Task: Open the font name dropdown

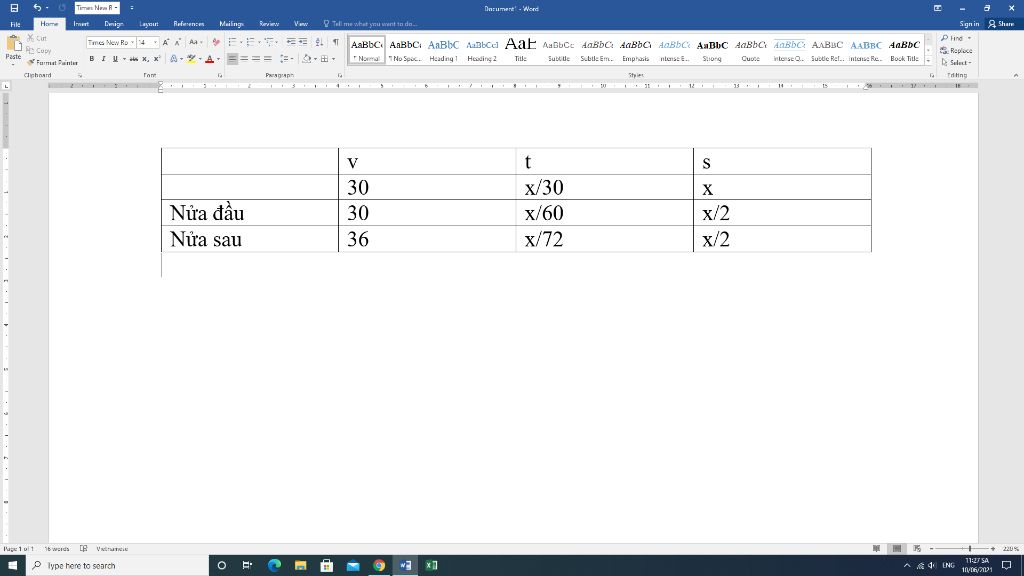Action: coord(133,42)
